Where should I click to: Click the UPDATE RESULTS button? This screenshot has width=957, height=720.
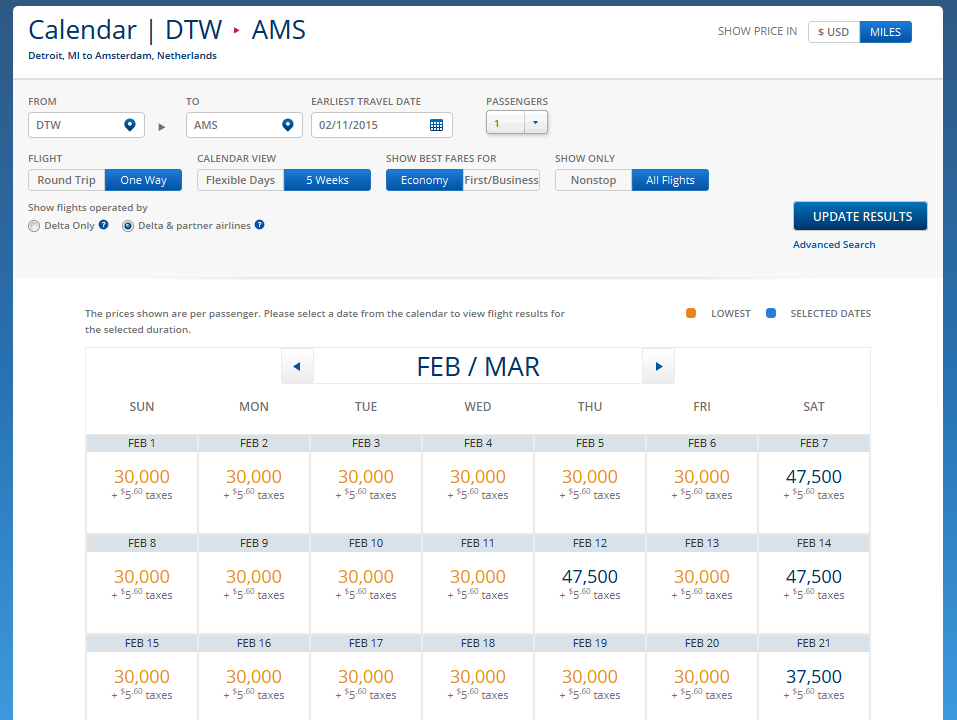(860, 216)
